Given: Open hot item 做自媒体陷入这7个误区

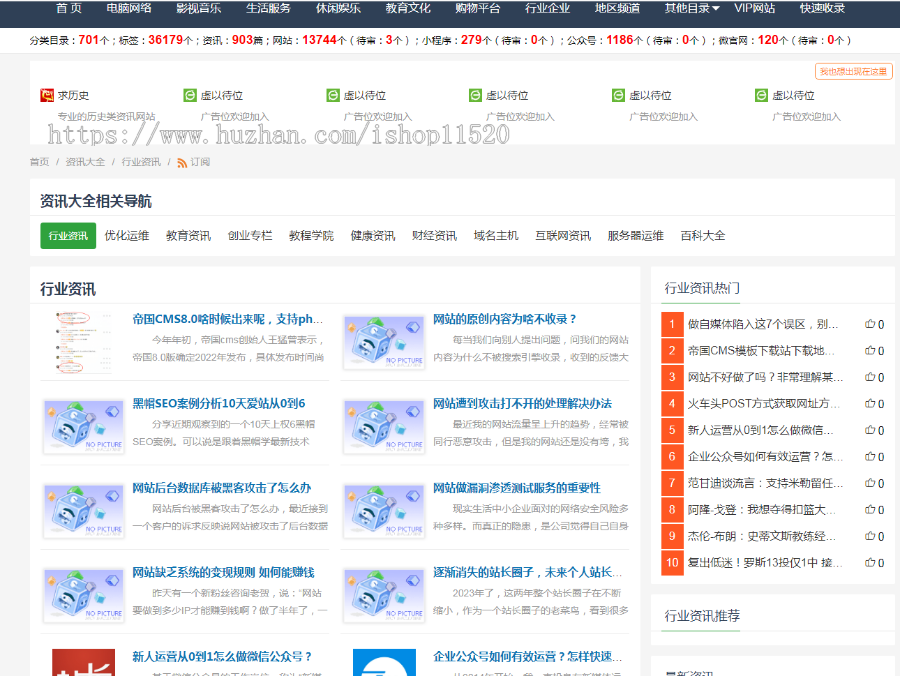Looking at the screenshot, I should 763,324.
